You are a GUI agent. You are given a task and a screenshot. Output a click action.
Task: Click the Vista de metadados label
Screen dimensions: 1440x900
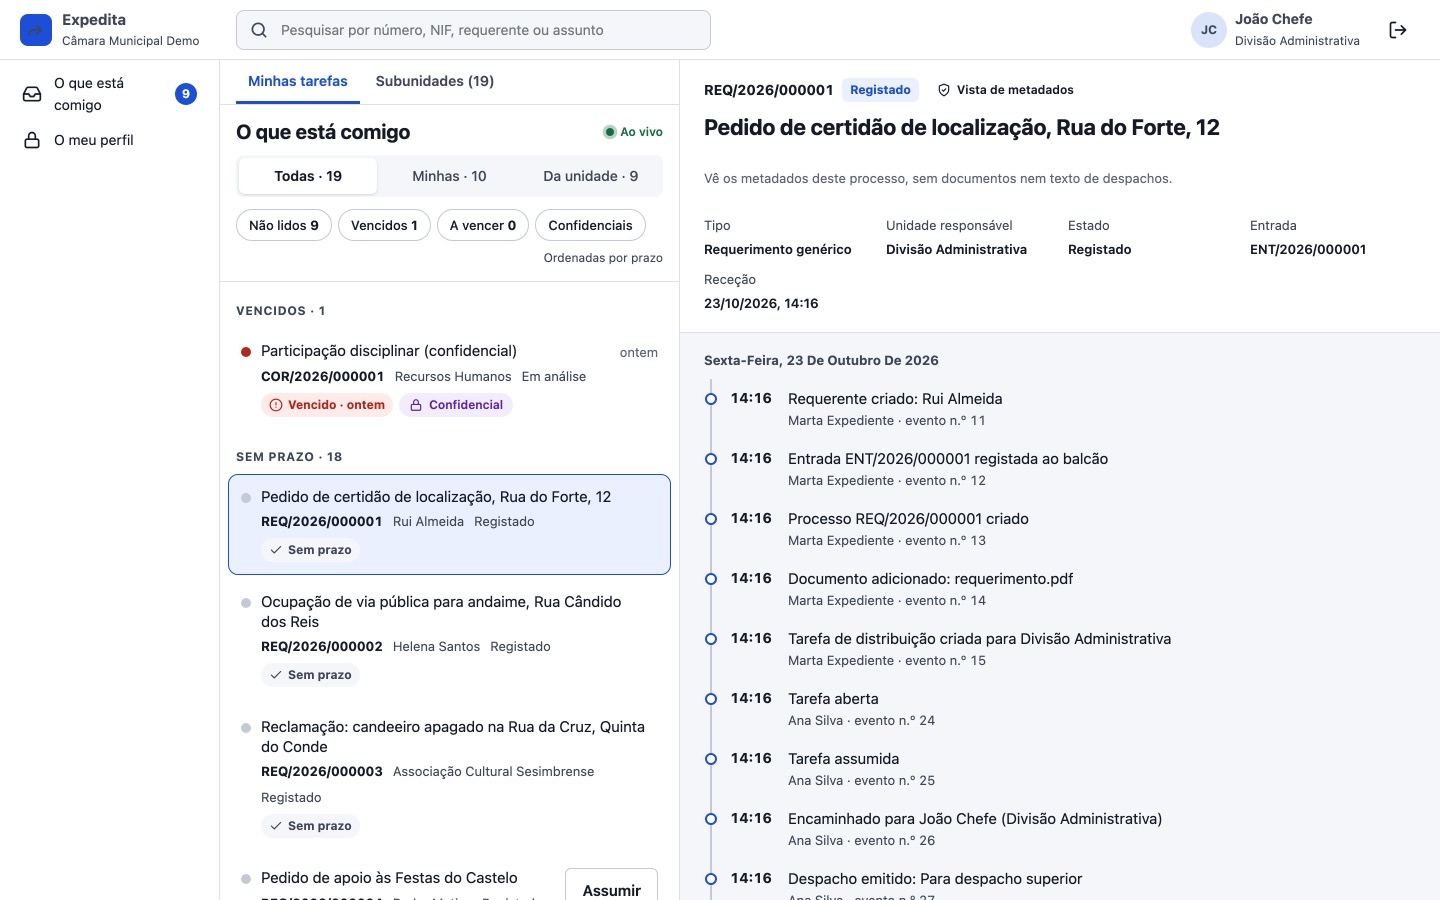pos(1015,90)
